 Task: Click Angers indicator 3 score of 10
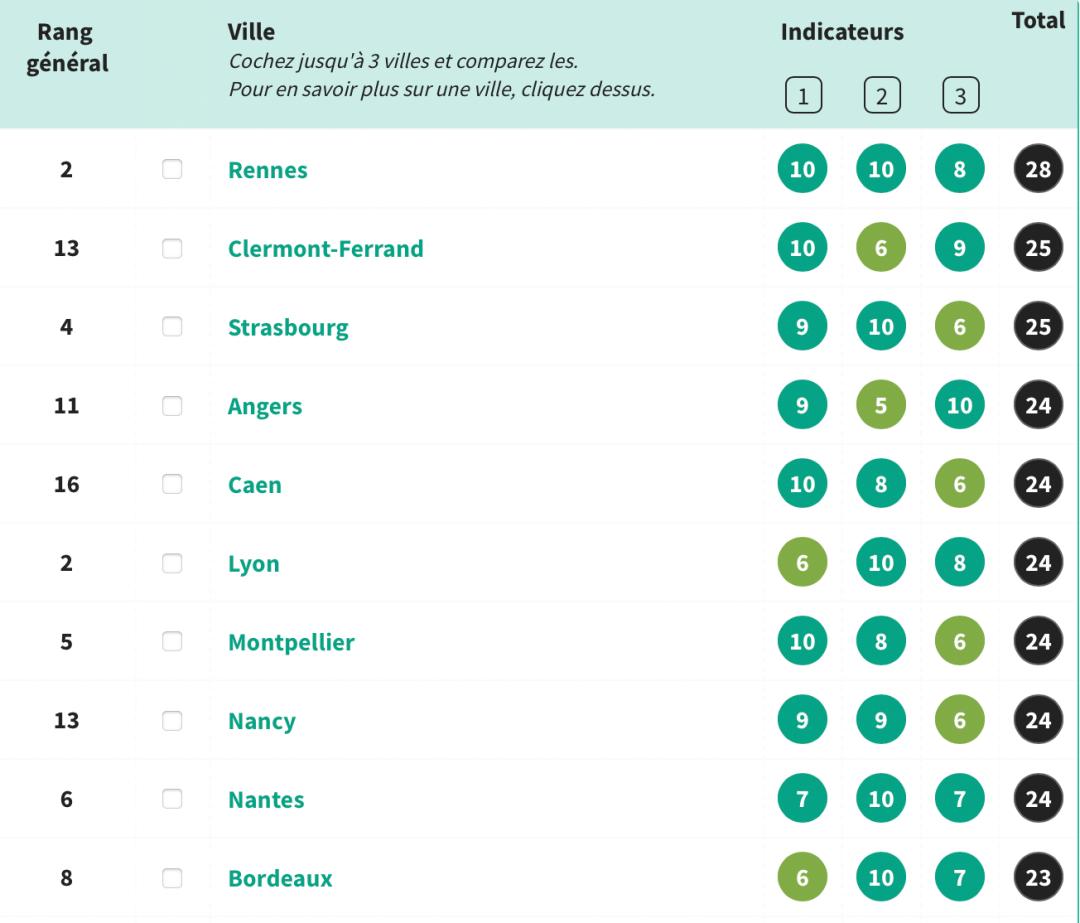[x=960, y=406]
